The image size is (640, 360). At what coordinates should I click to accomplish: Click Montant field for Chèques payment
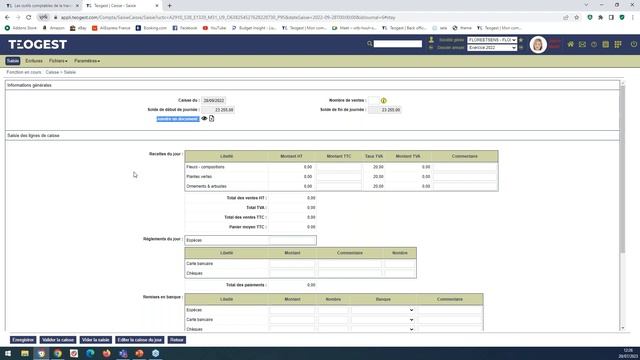[292, 273]
